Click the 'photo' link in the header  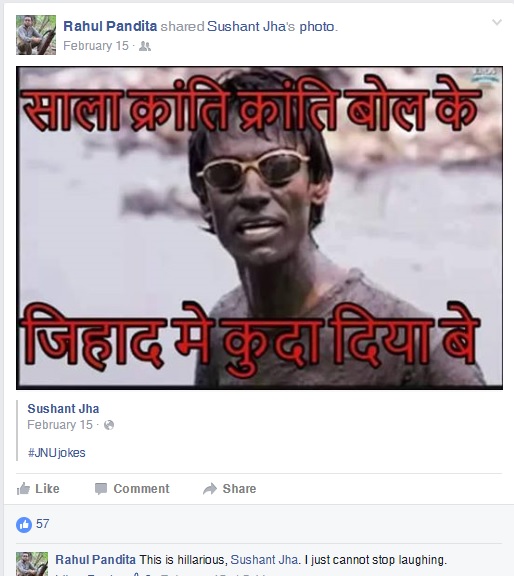point(317,27)
